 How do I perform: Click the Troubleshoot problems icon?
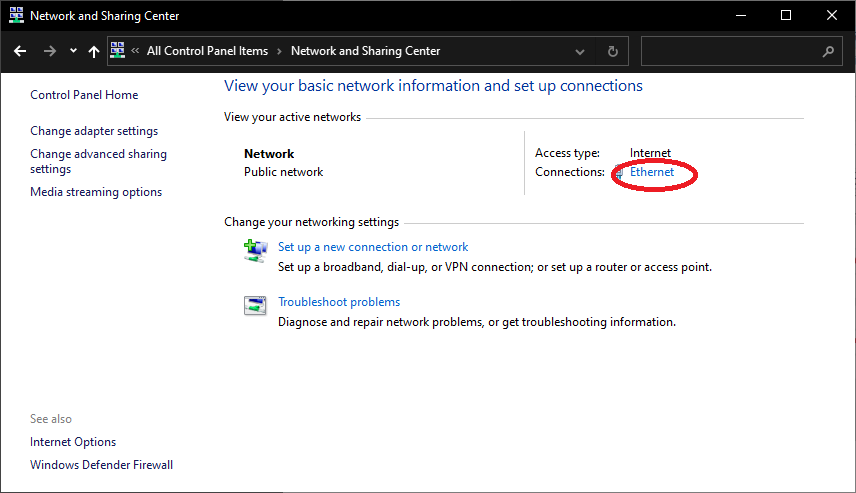(255, 305)
